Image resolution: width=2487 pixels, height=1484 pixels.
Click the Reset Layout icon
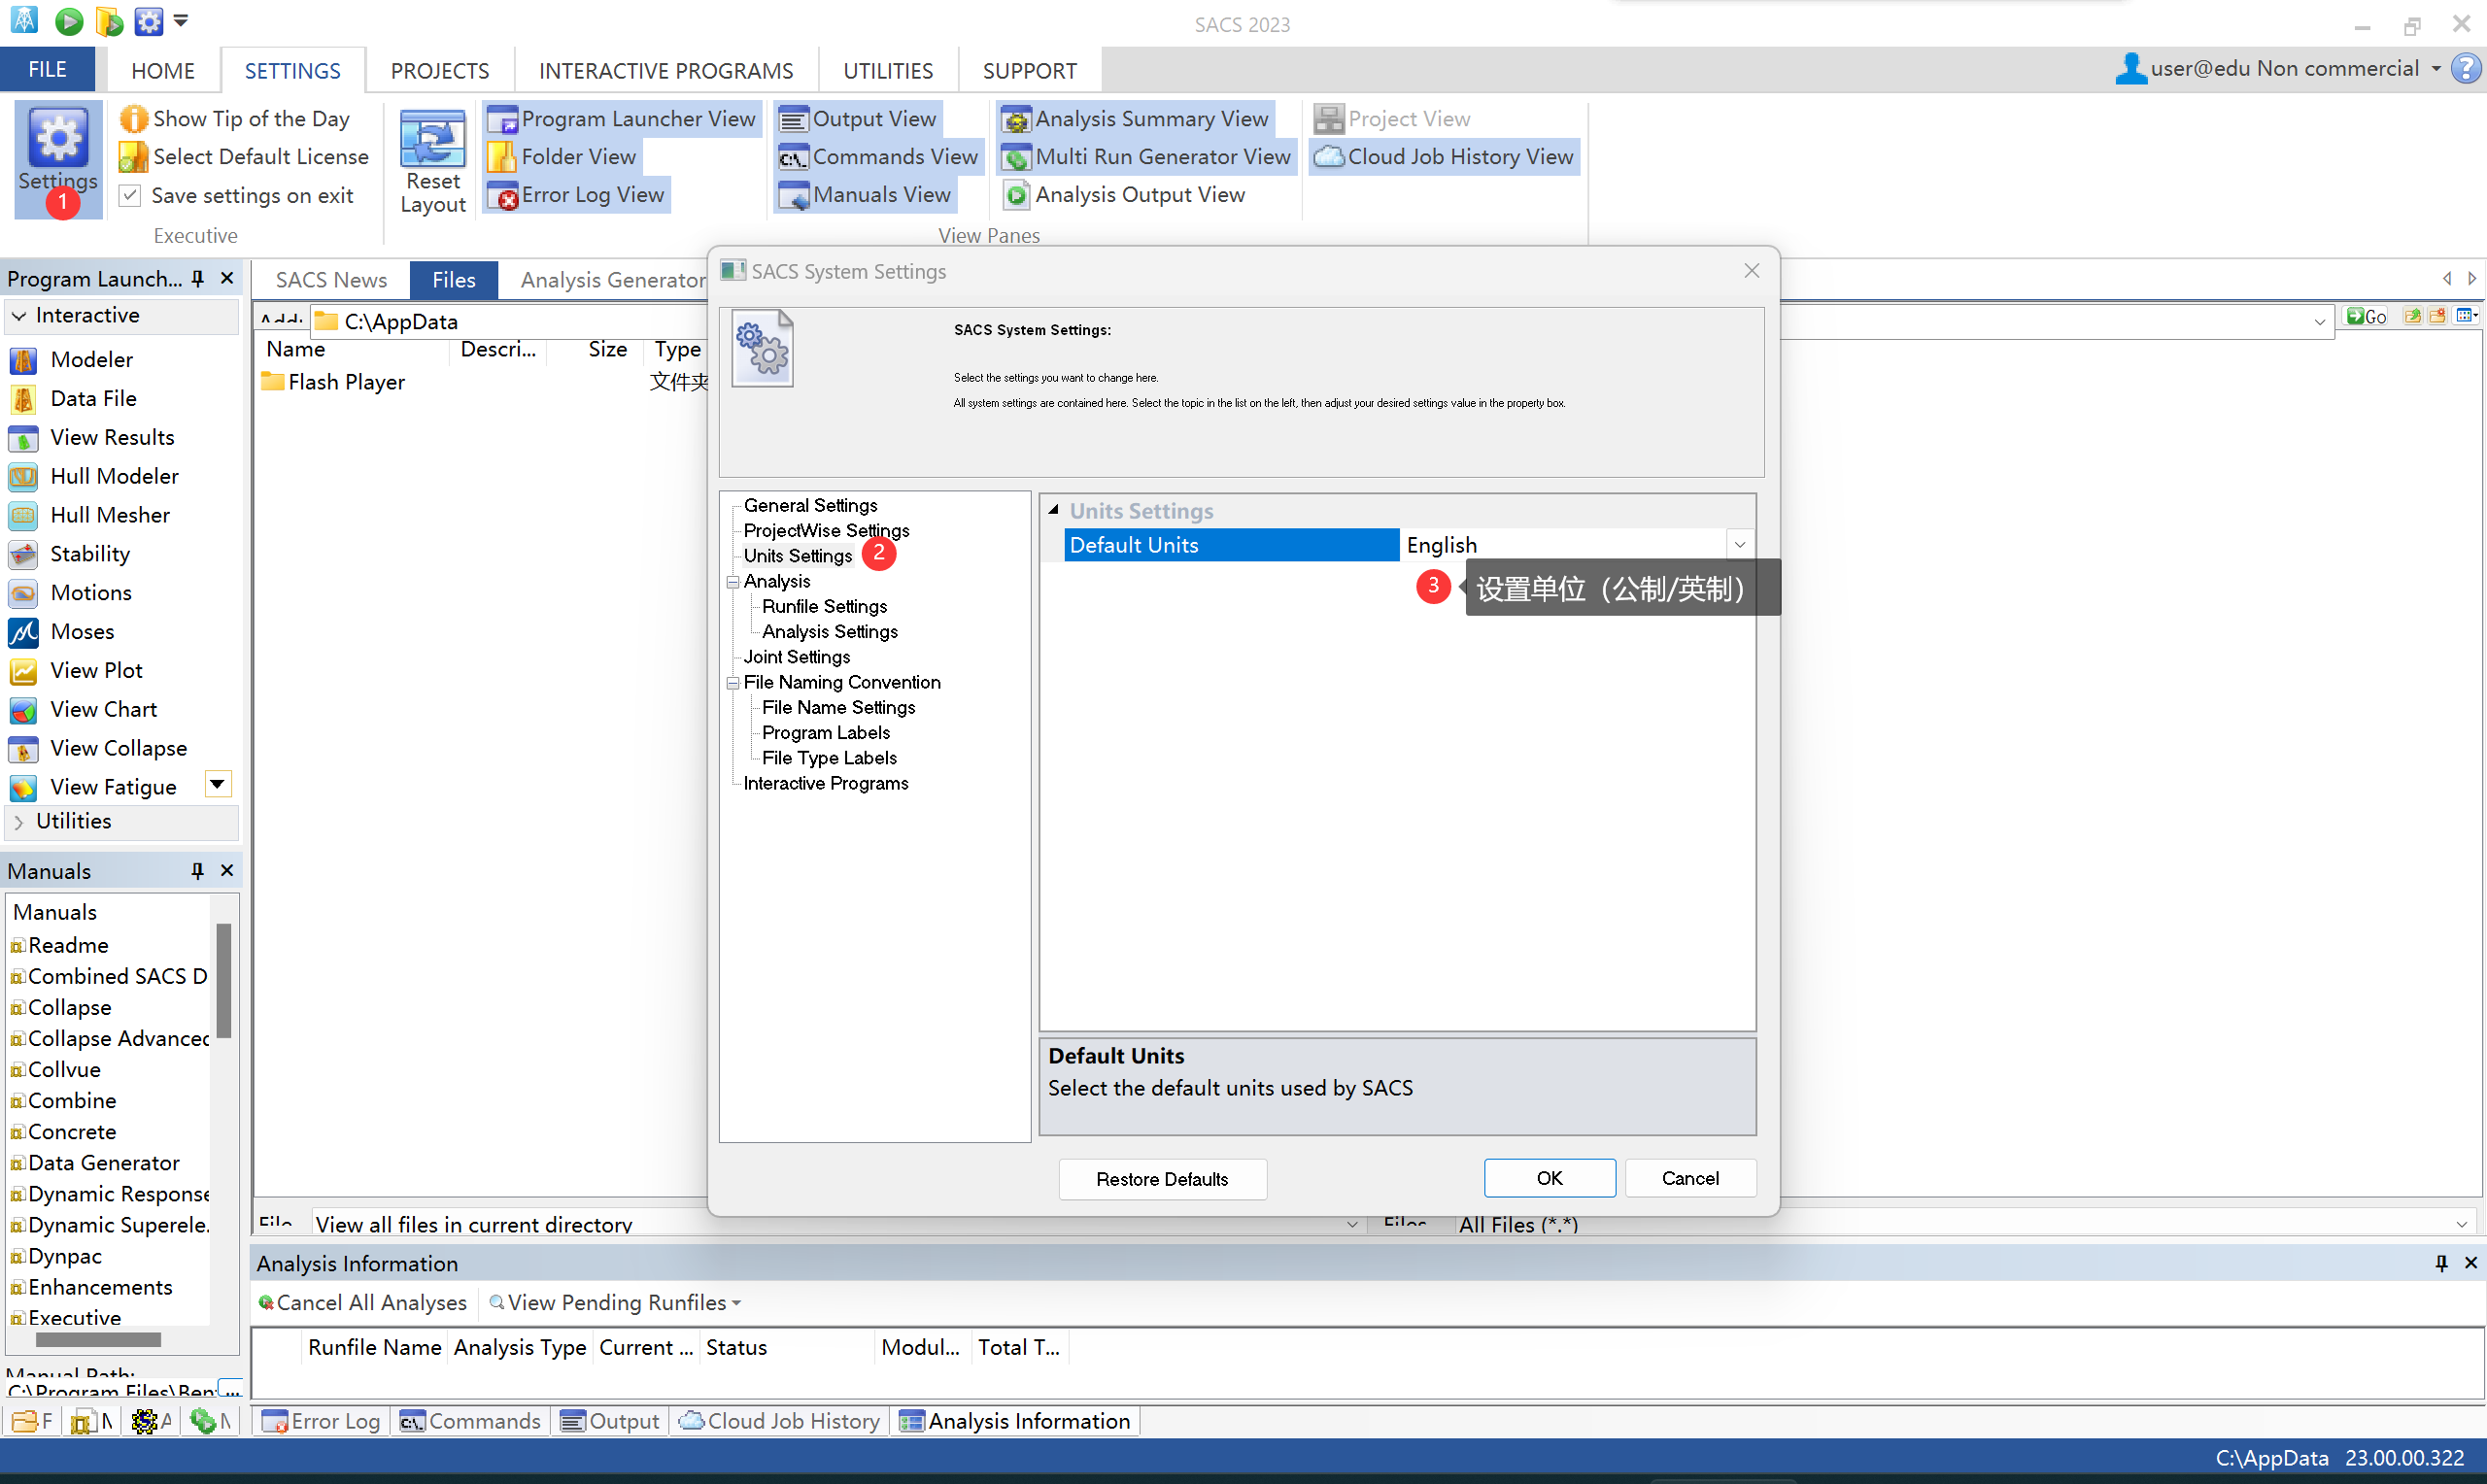[x=432, y=140]
